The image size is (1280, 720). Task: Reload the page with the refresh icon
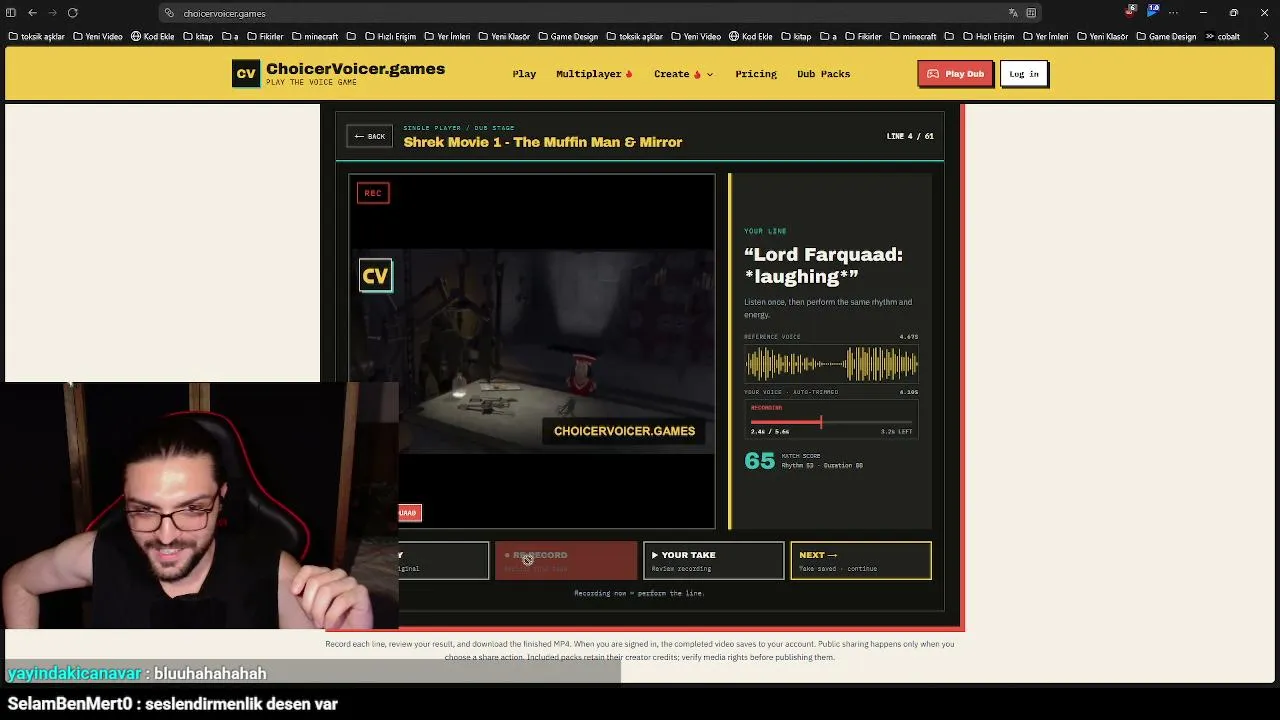pyautogui.click(x=73, y=13)
